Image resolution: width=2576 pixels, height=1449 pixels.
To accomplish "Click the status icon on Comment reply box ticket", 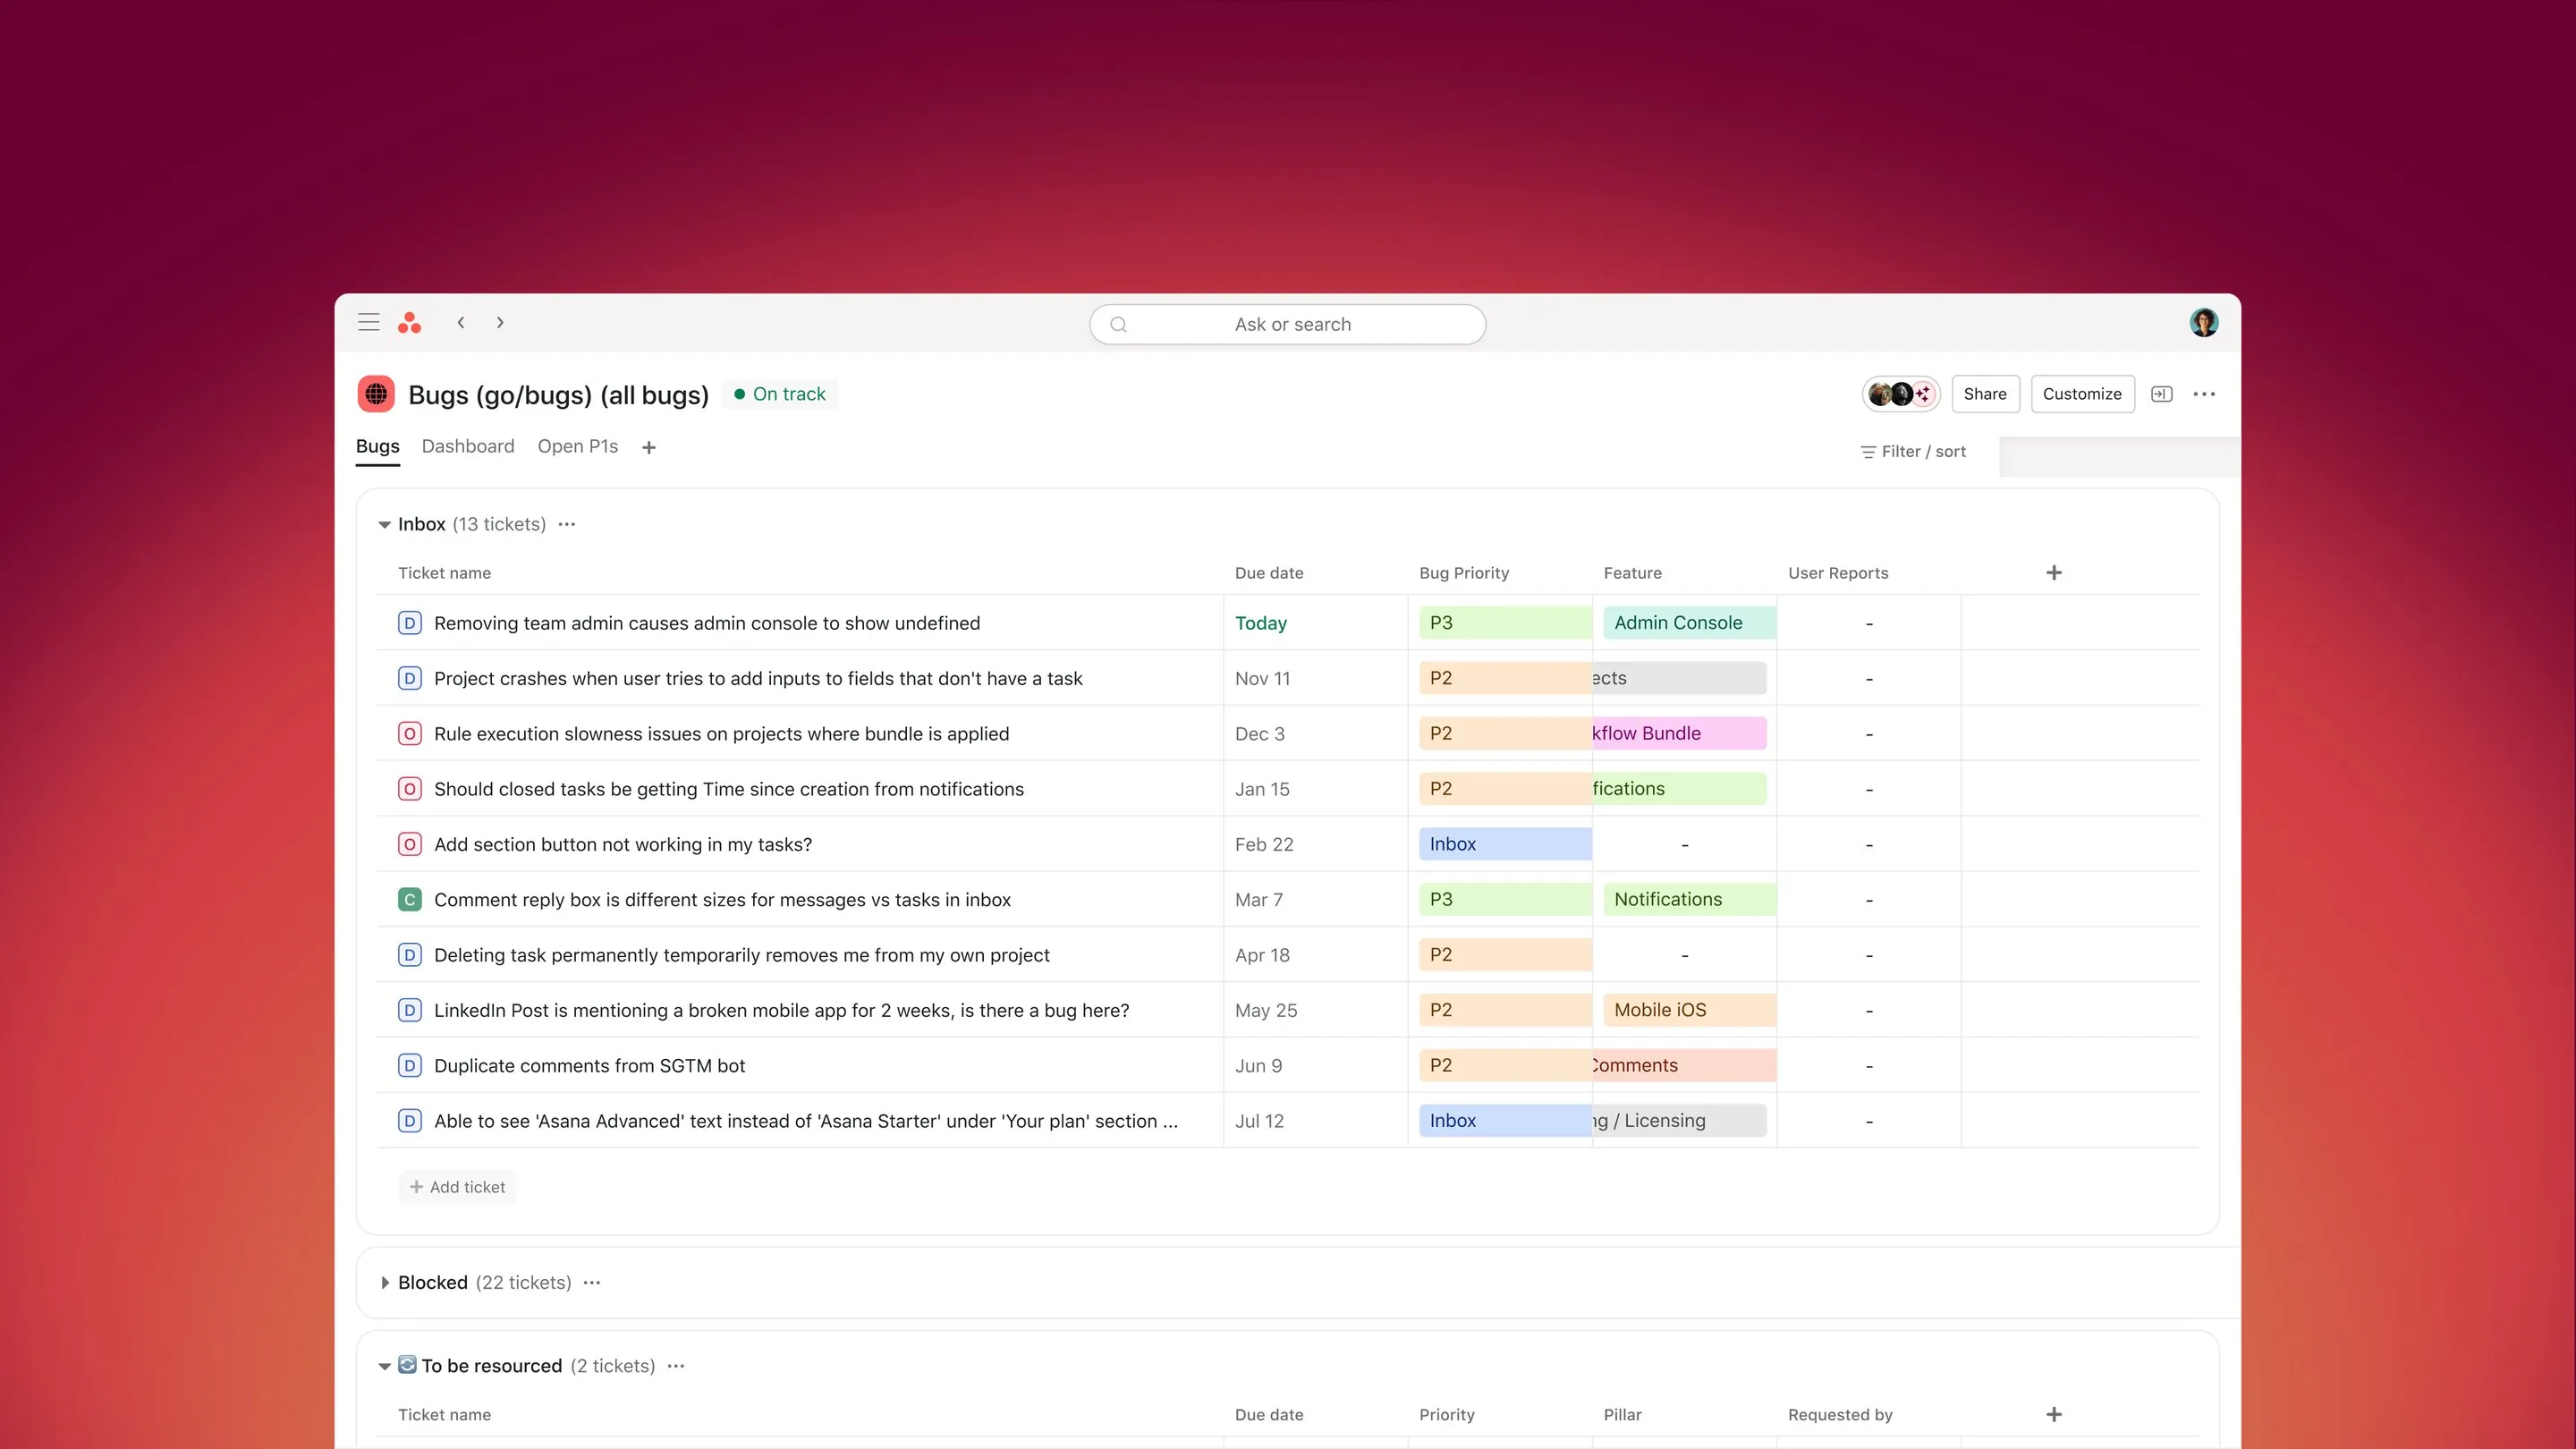I will [x=409, y=900].
